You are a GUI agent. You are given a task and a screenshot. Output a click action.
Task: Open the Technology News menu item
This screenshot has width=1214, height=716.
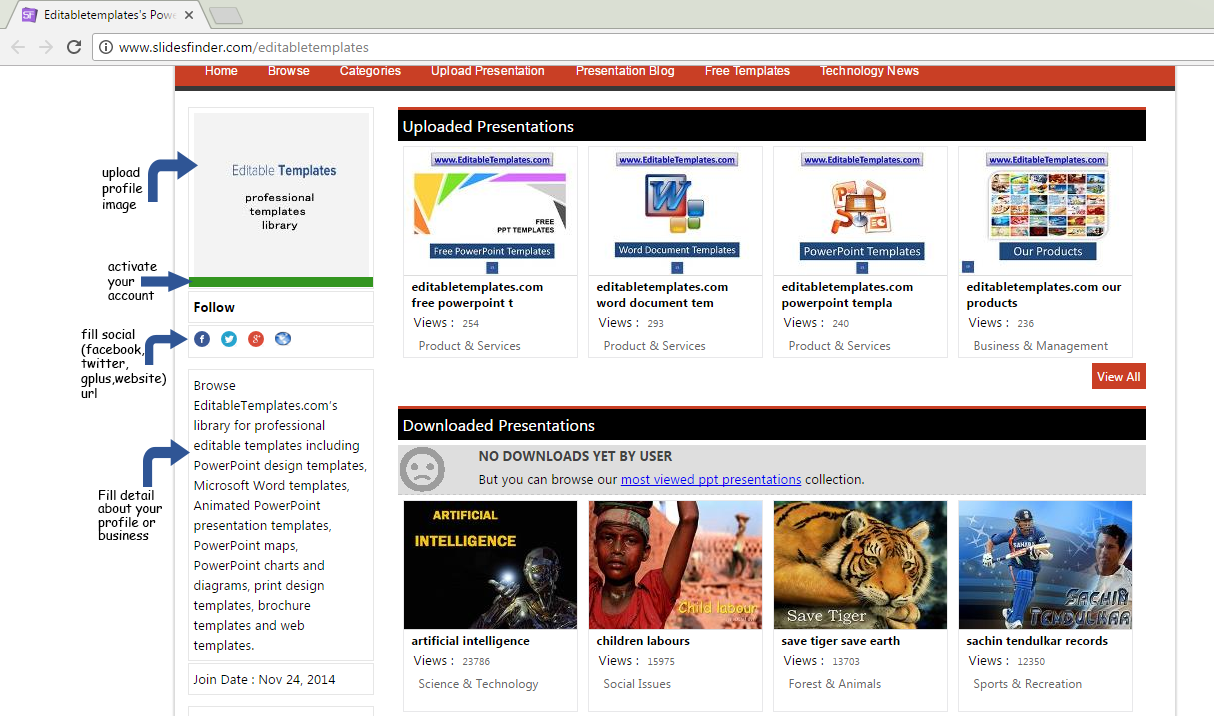tap(869, 71)
